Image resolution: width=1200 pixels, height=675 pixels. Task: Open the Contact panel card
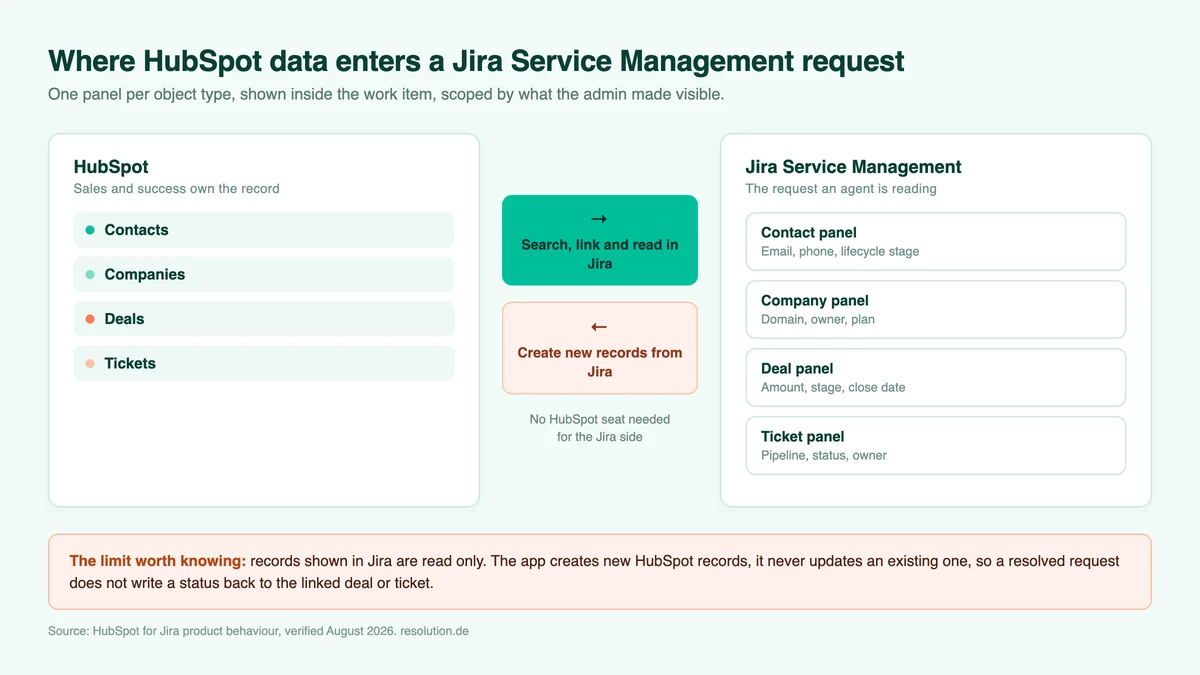(936, 241)
